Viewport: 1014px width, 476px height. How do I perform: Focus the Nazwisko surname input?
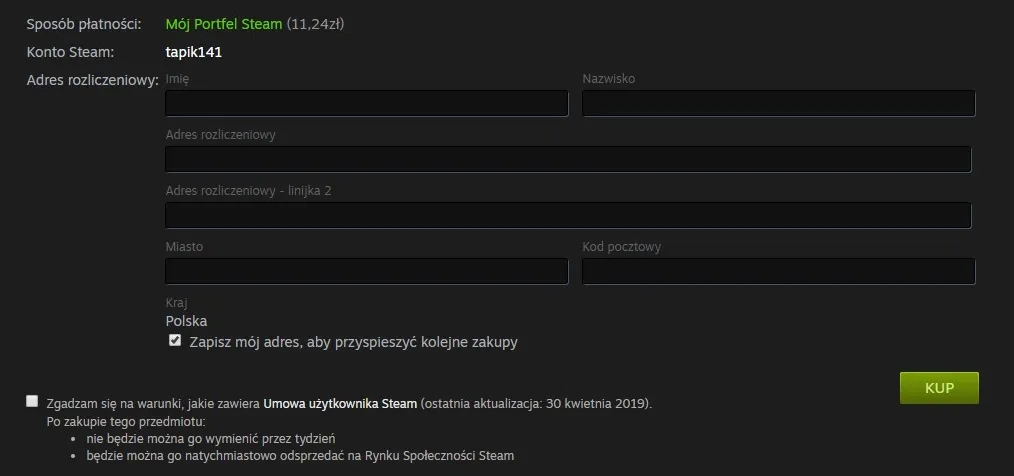778,104
